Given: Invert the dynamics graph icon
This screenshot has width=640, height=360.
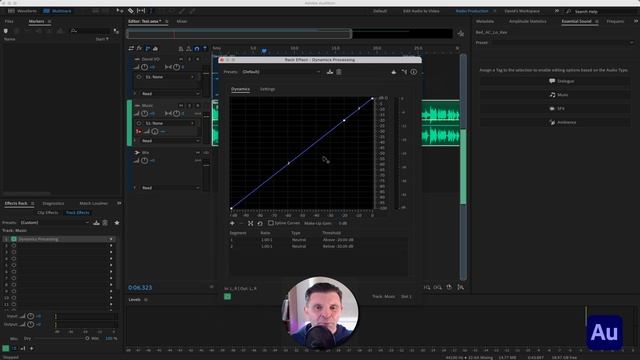Looking at the screenshot, I should tap(251, 223).
